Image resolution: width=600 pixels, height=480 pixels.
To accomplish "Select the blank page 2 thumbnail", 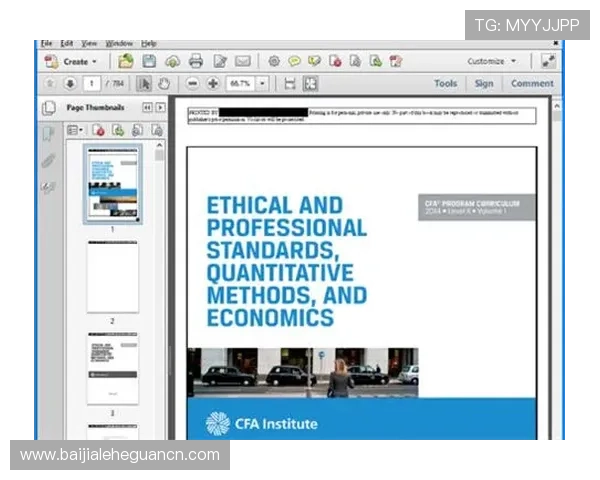I will (x=112, y=277).
